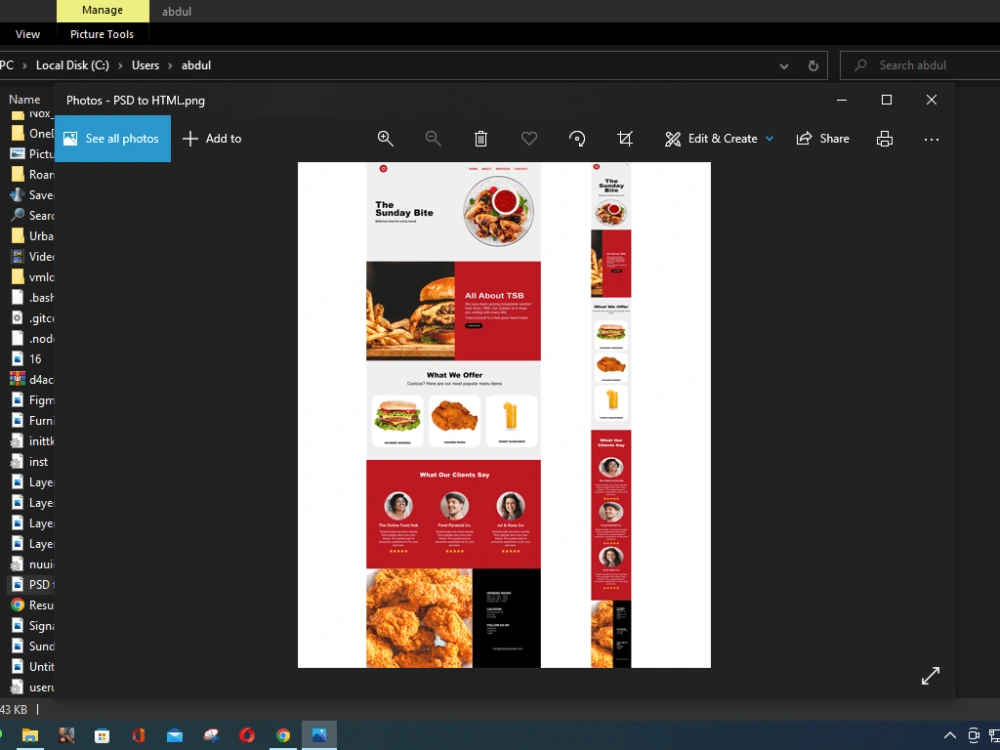Expand chevron after Local Disk (C:)

(x=120, y=66)
